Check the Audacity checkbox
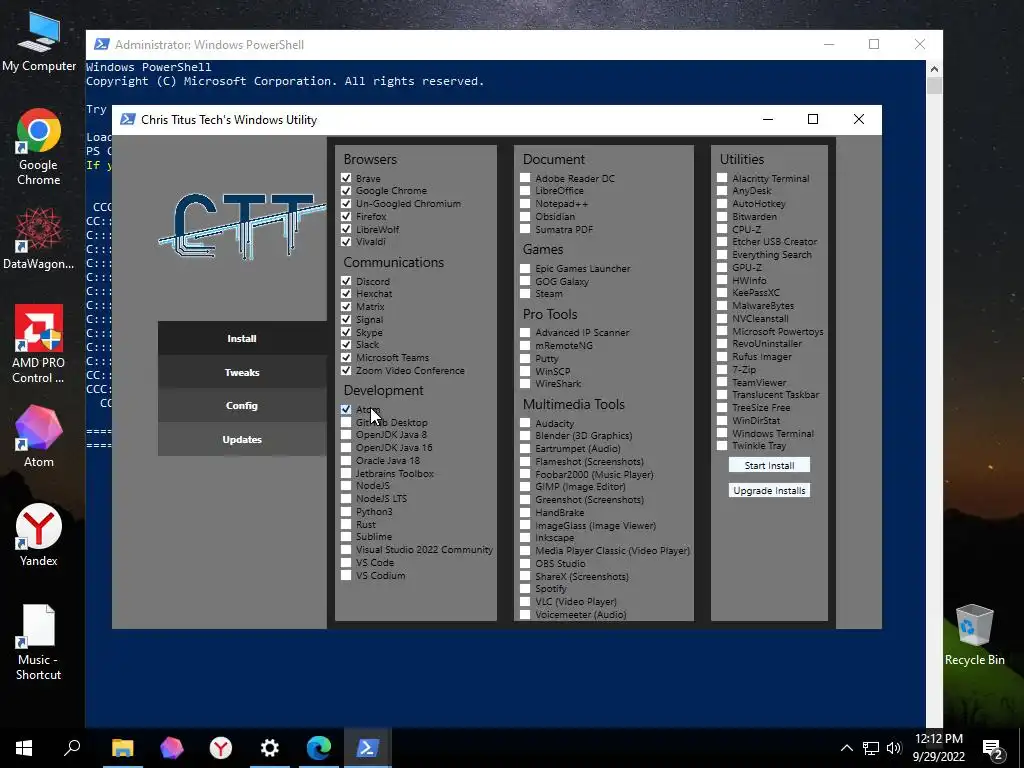The width and height of the screenshot is (1024, 768). coord(525,423)
